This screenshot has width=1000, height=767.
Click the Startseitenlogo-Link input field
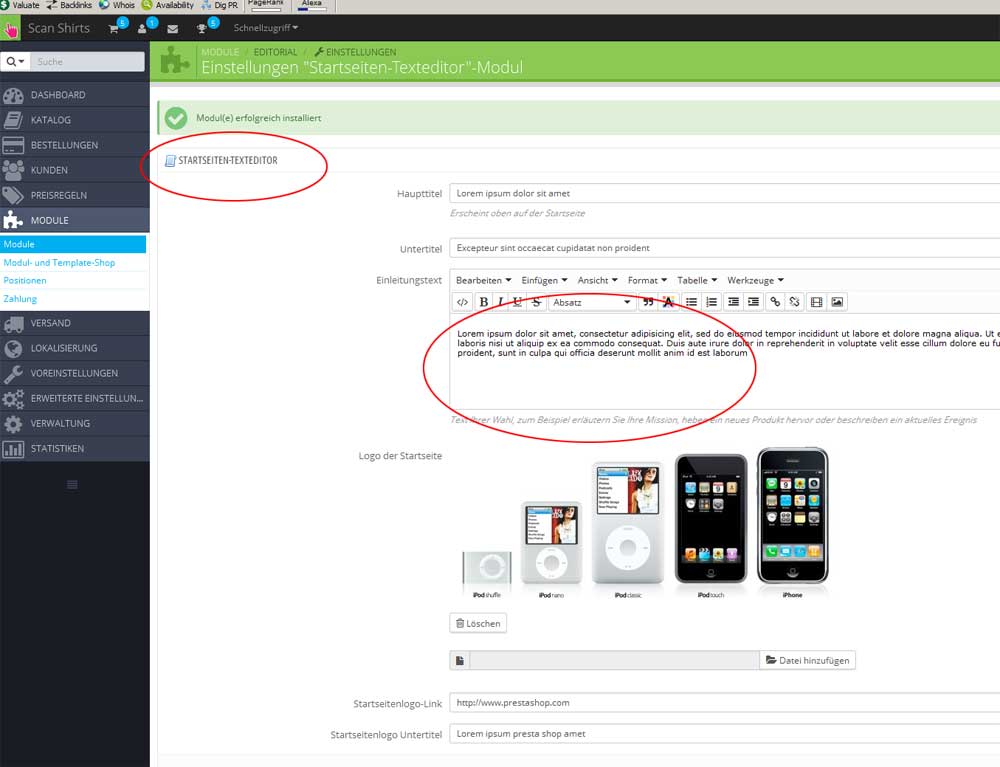pos(724,703)
